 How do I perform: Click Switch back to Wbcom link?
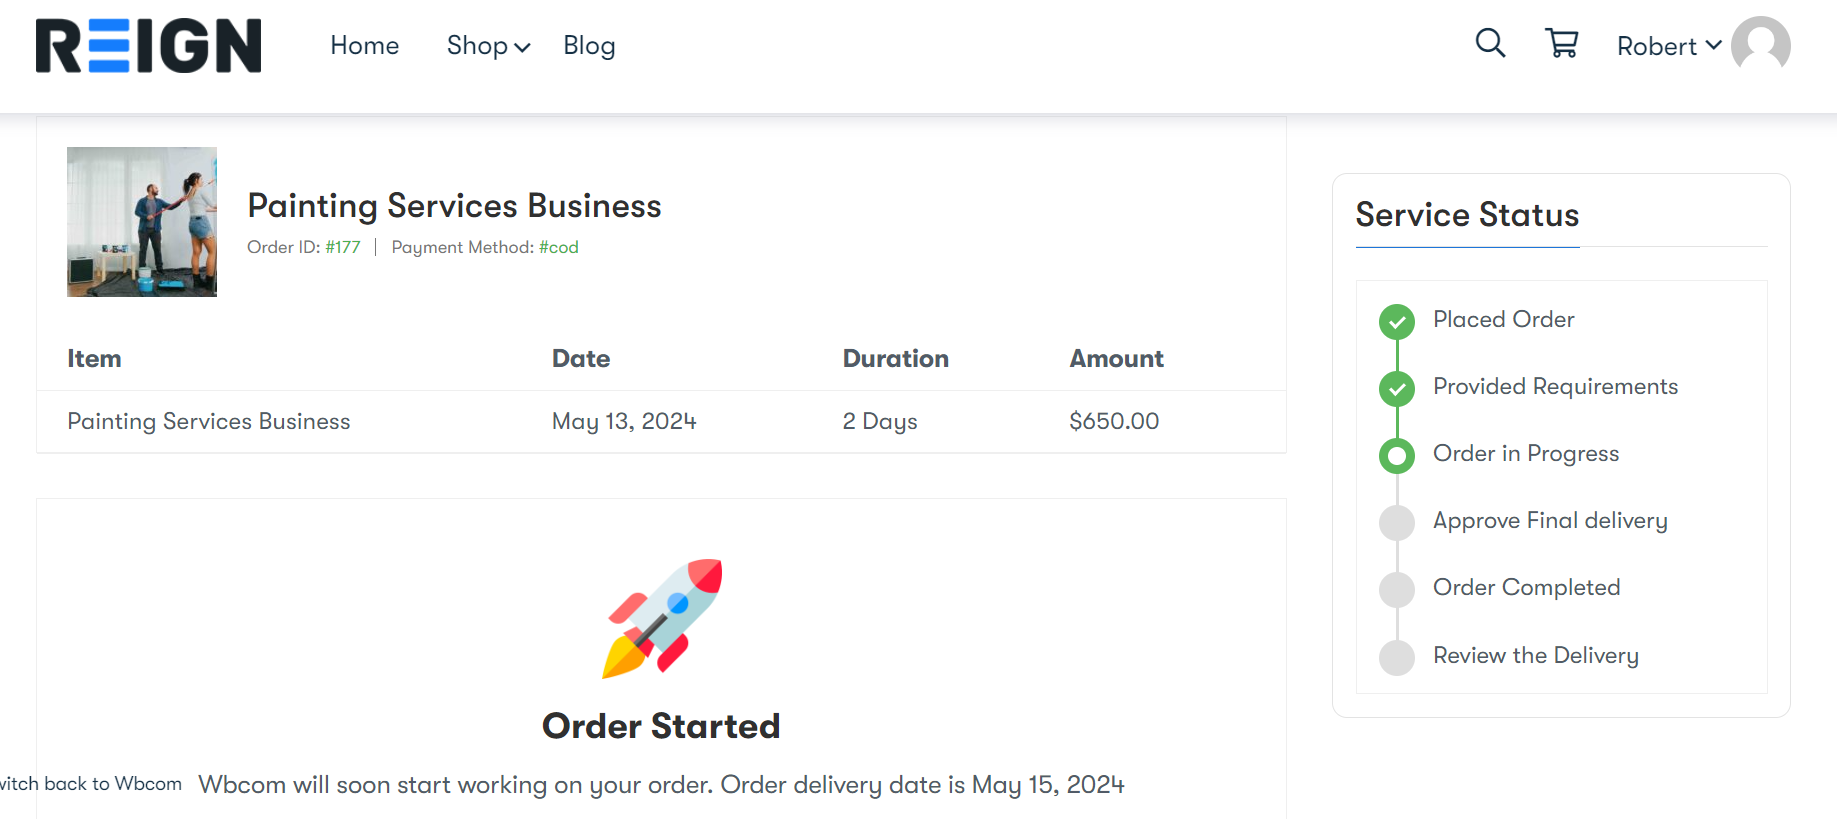91,784
